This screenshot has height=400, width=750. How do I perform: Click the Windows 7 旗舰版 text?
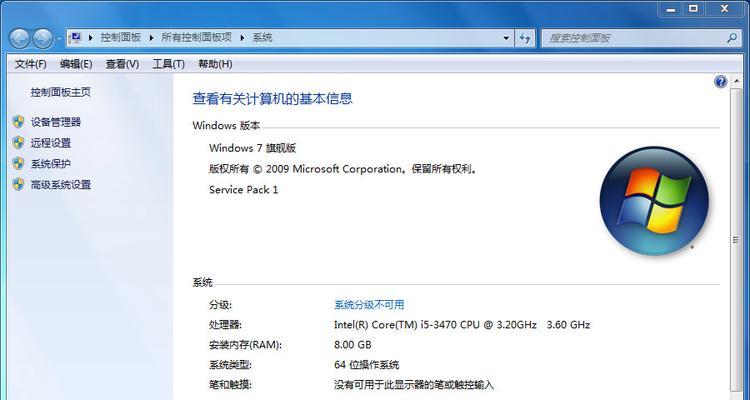tap(253, 148)
